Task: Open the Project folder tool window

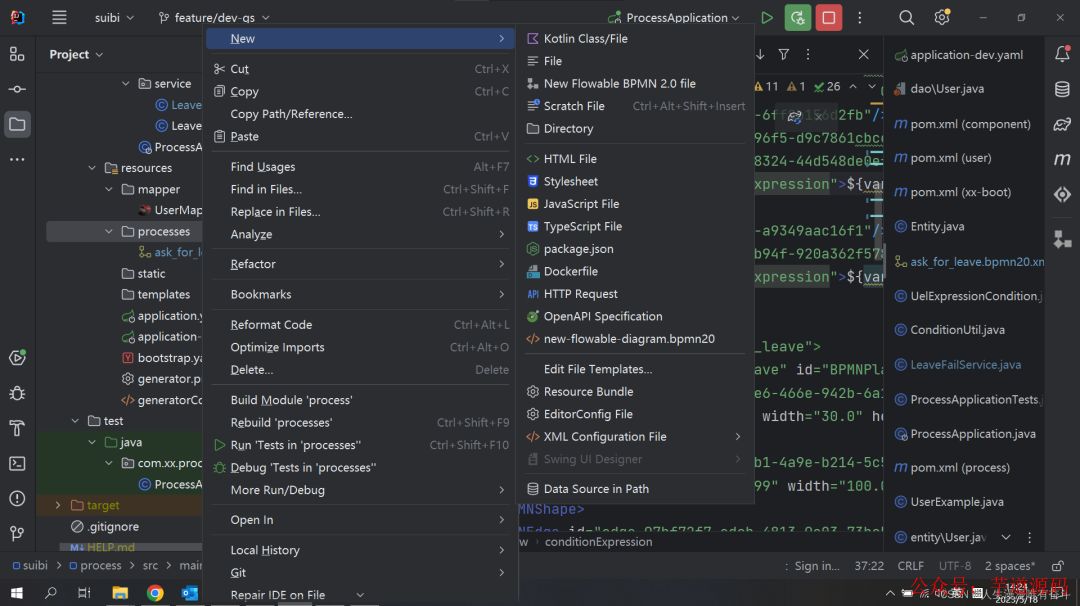Action: tap(17, 125)
